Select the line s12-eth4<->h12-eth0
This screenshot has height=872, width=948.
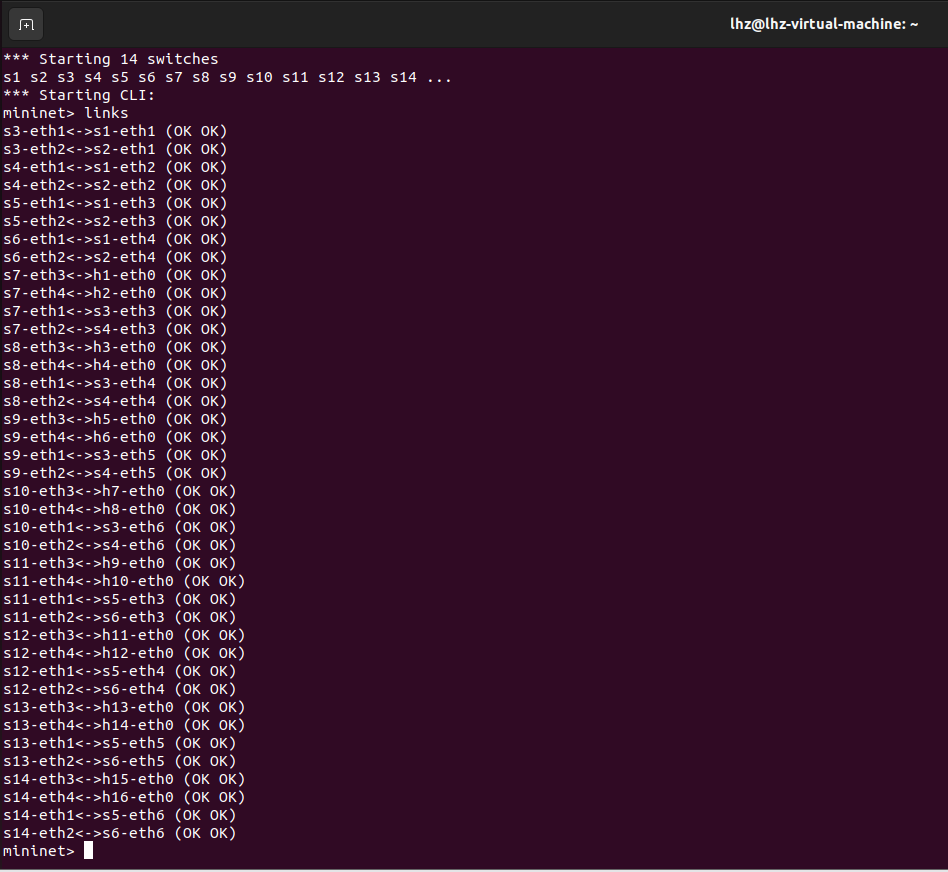[x=124, y=653]
